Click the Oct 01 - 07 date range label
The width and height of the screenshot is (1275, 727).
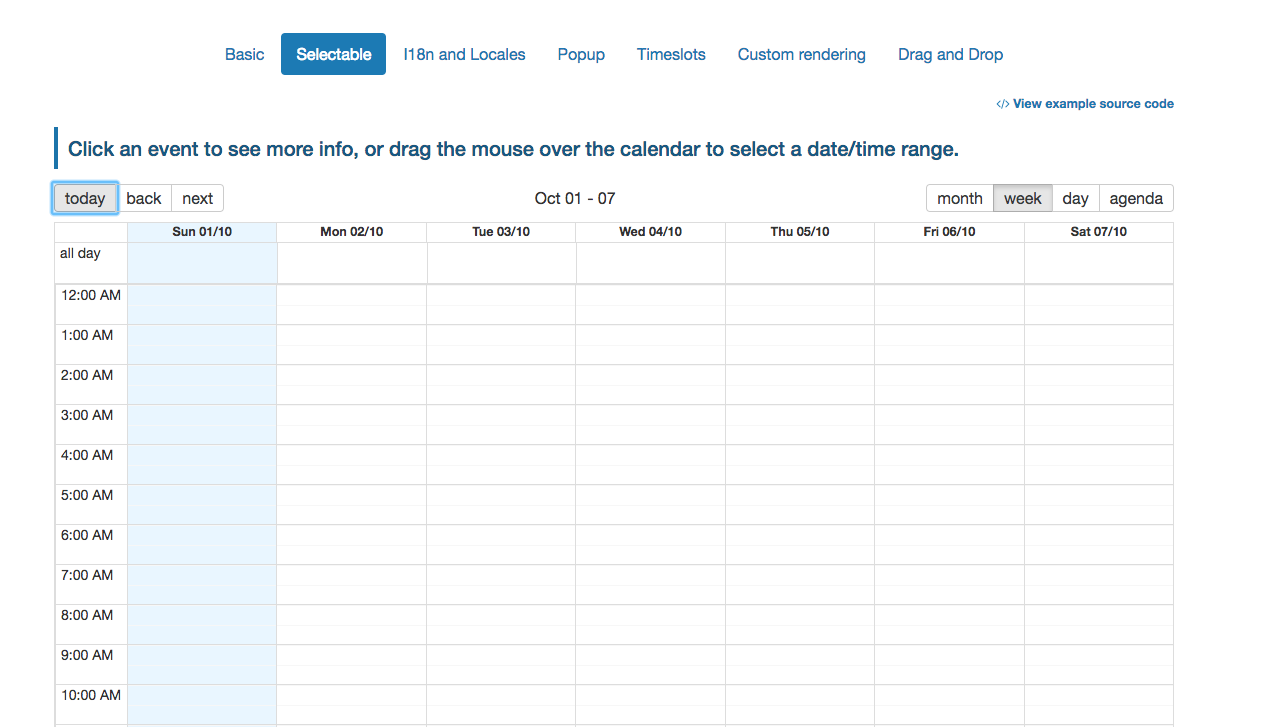point(575,198)
